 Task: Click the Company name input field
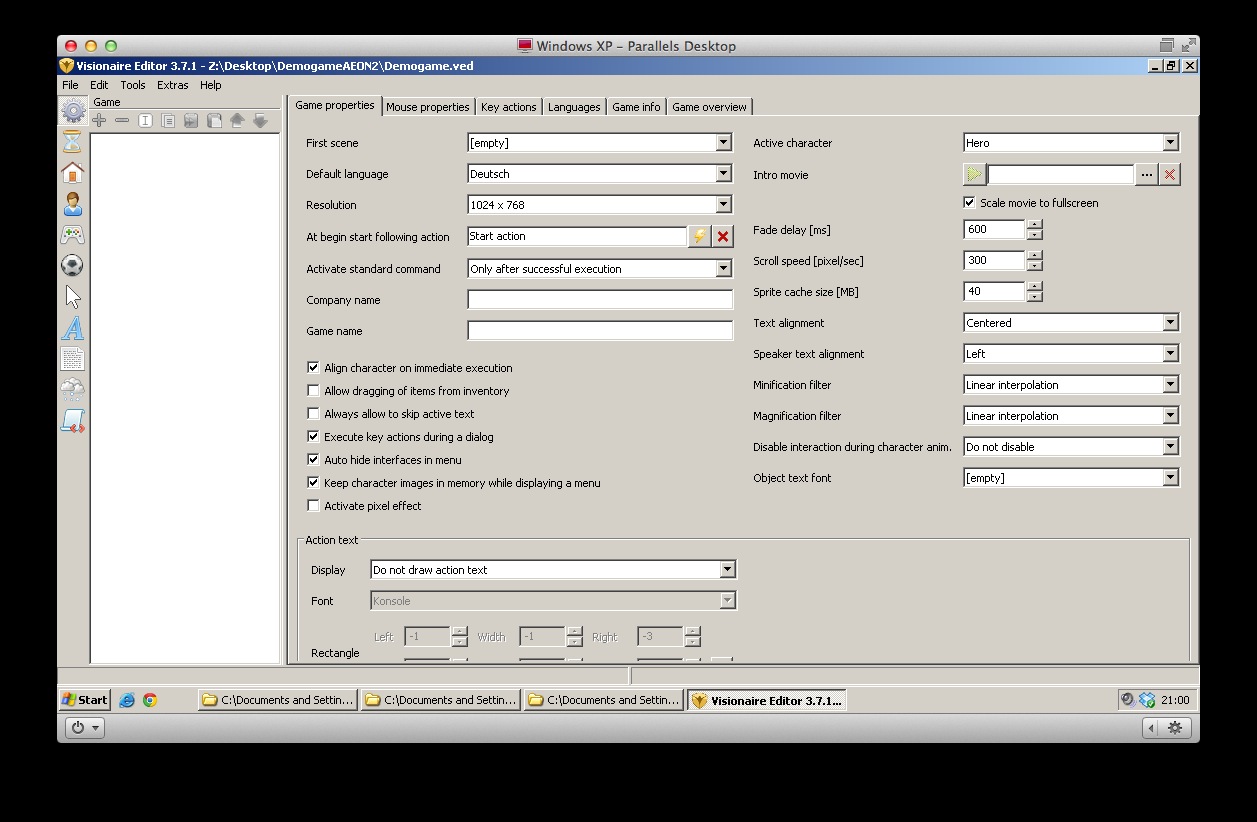600,300
